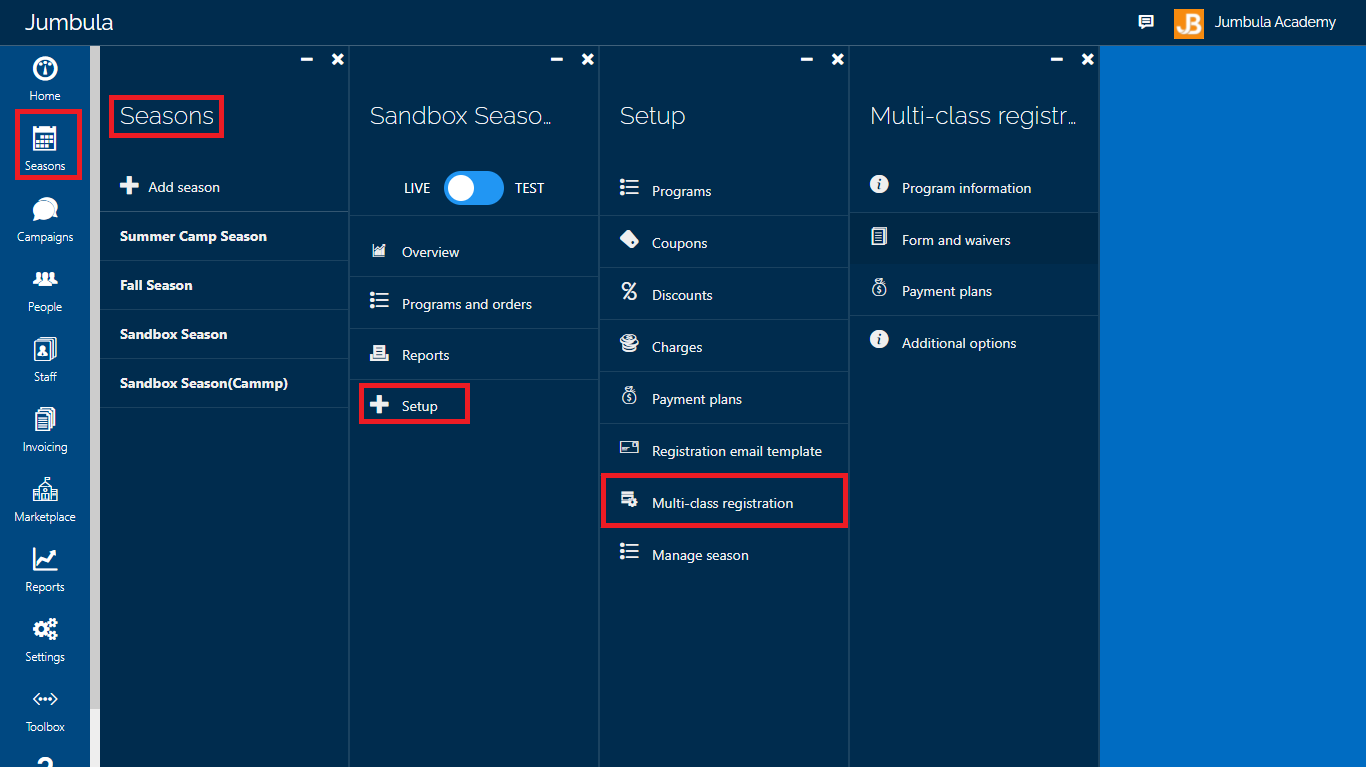
Task: Open Marketplace in the sidebar
Action: point(45,500)
